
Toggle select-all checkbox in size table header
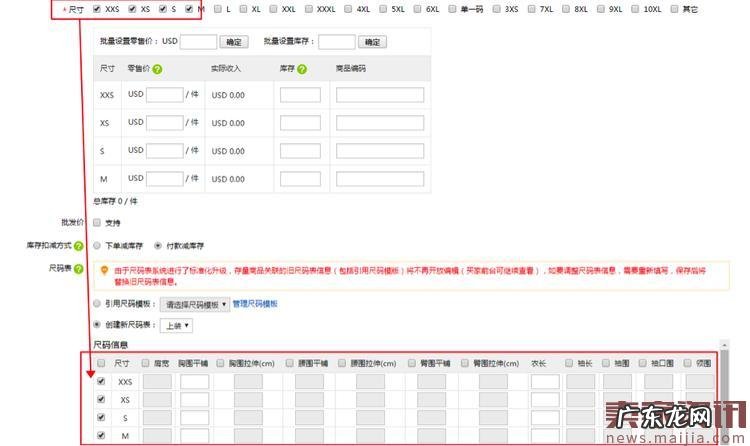(101, 363)
